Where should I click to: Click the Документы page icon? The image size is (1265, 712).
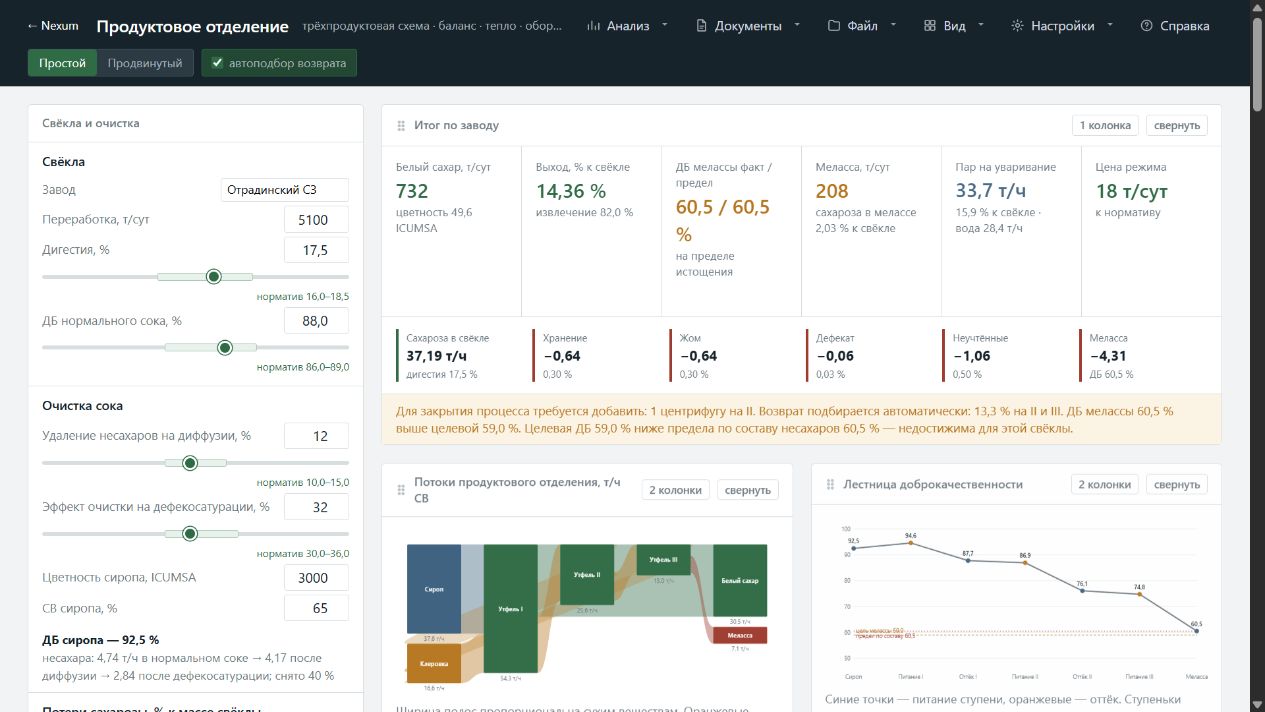702,26
